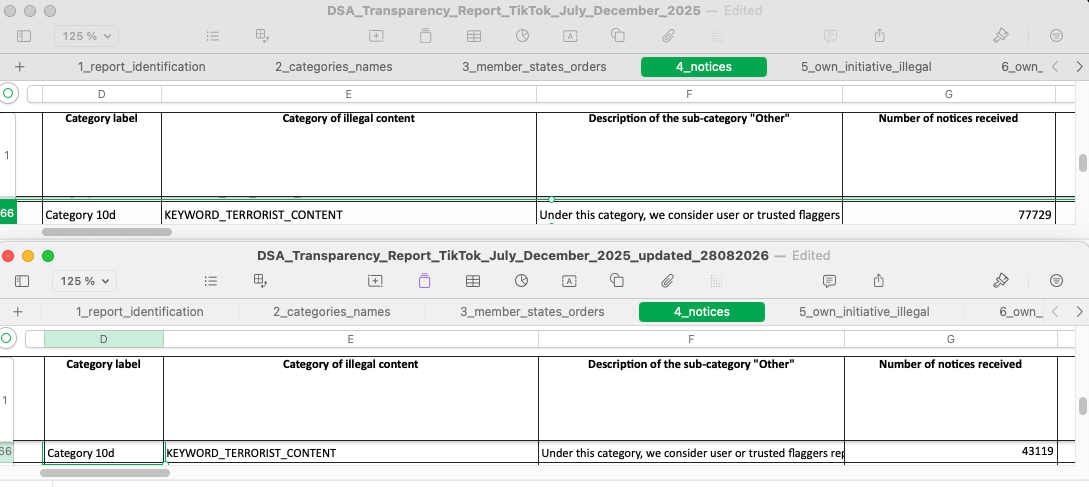Select Category 10d cell in updated_28082026 window

[103, 453]
